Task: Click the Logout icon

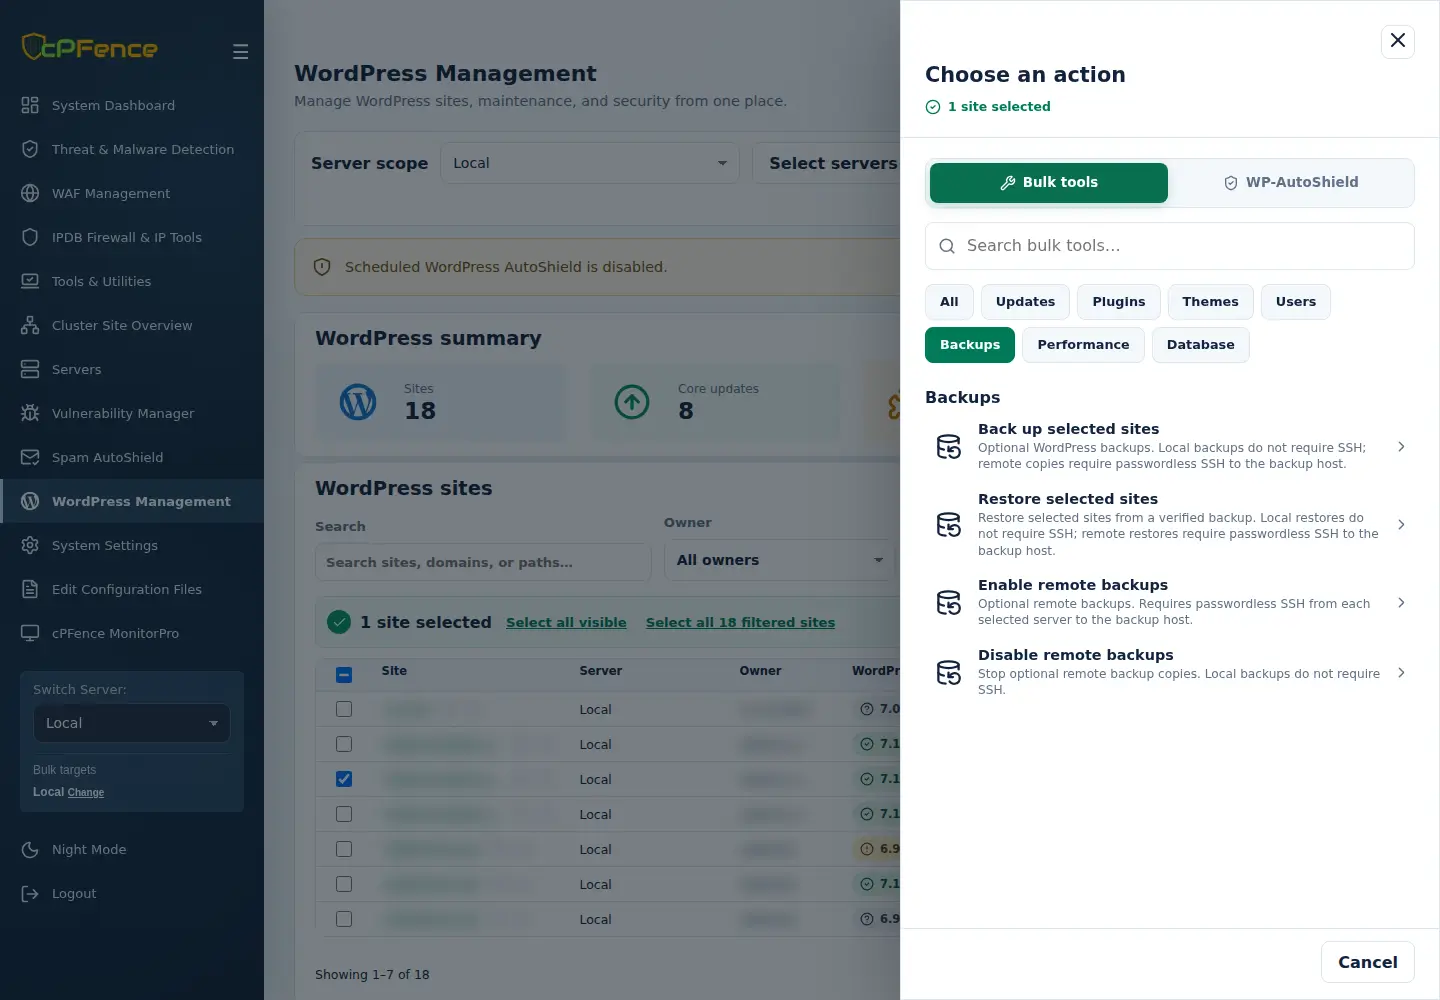Action: [30, 893]
